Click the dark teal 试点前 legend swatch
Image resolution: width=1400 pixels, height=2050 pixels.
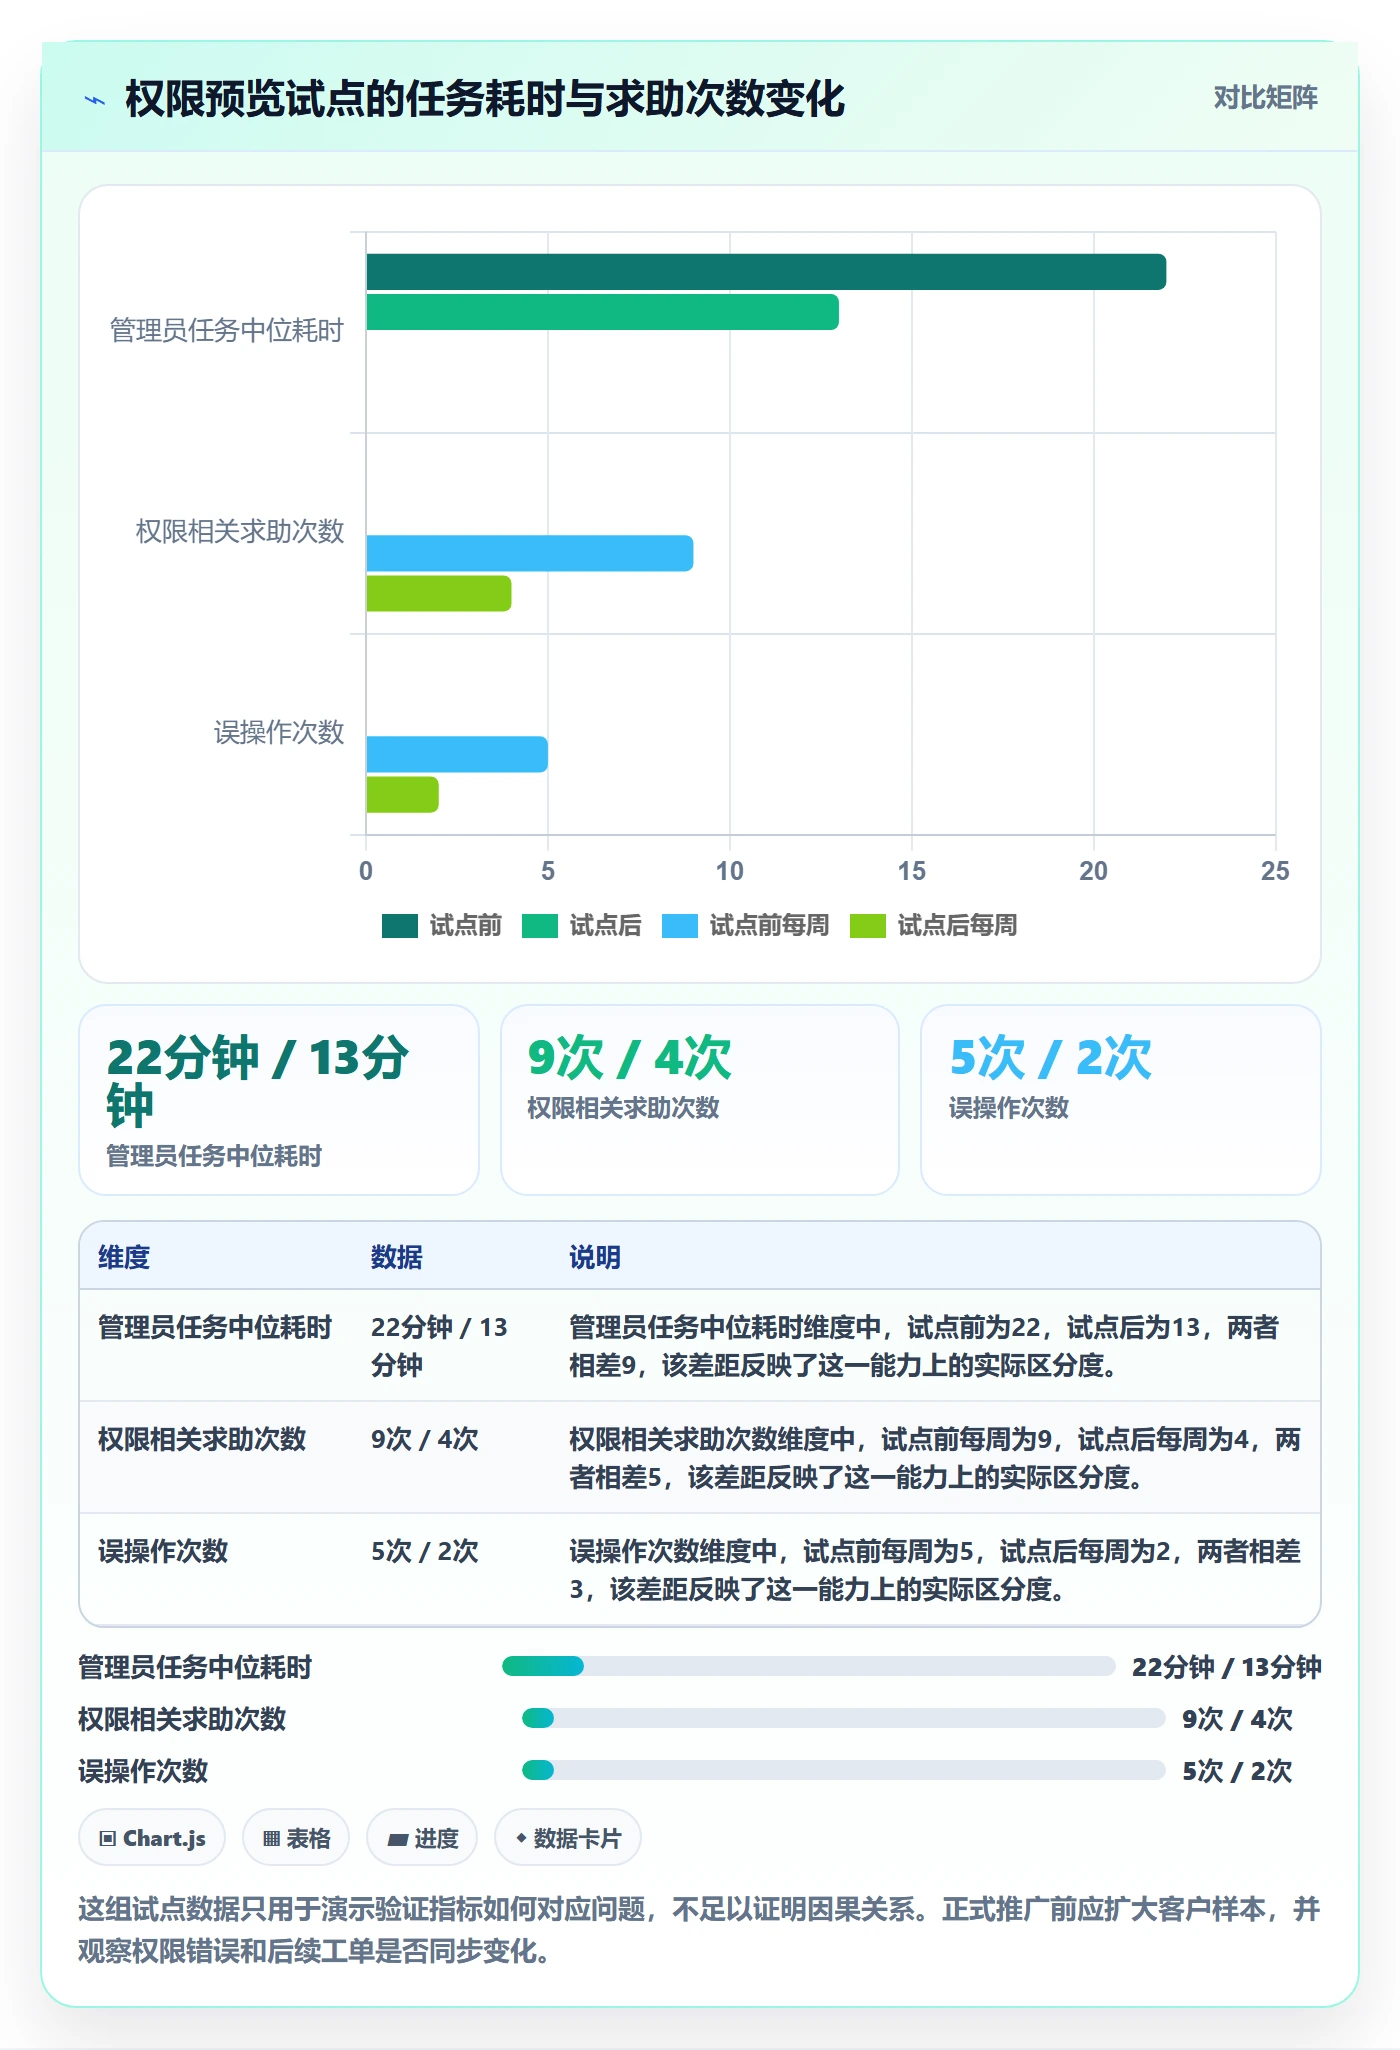point(400,926)
